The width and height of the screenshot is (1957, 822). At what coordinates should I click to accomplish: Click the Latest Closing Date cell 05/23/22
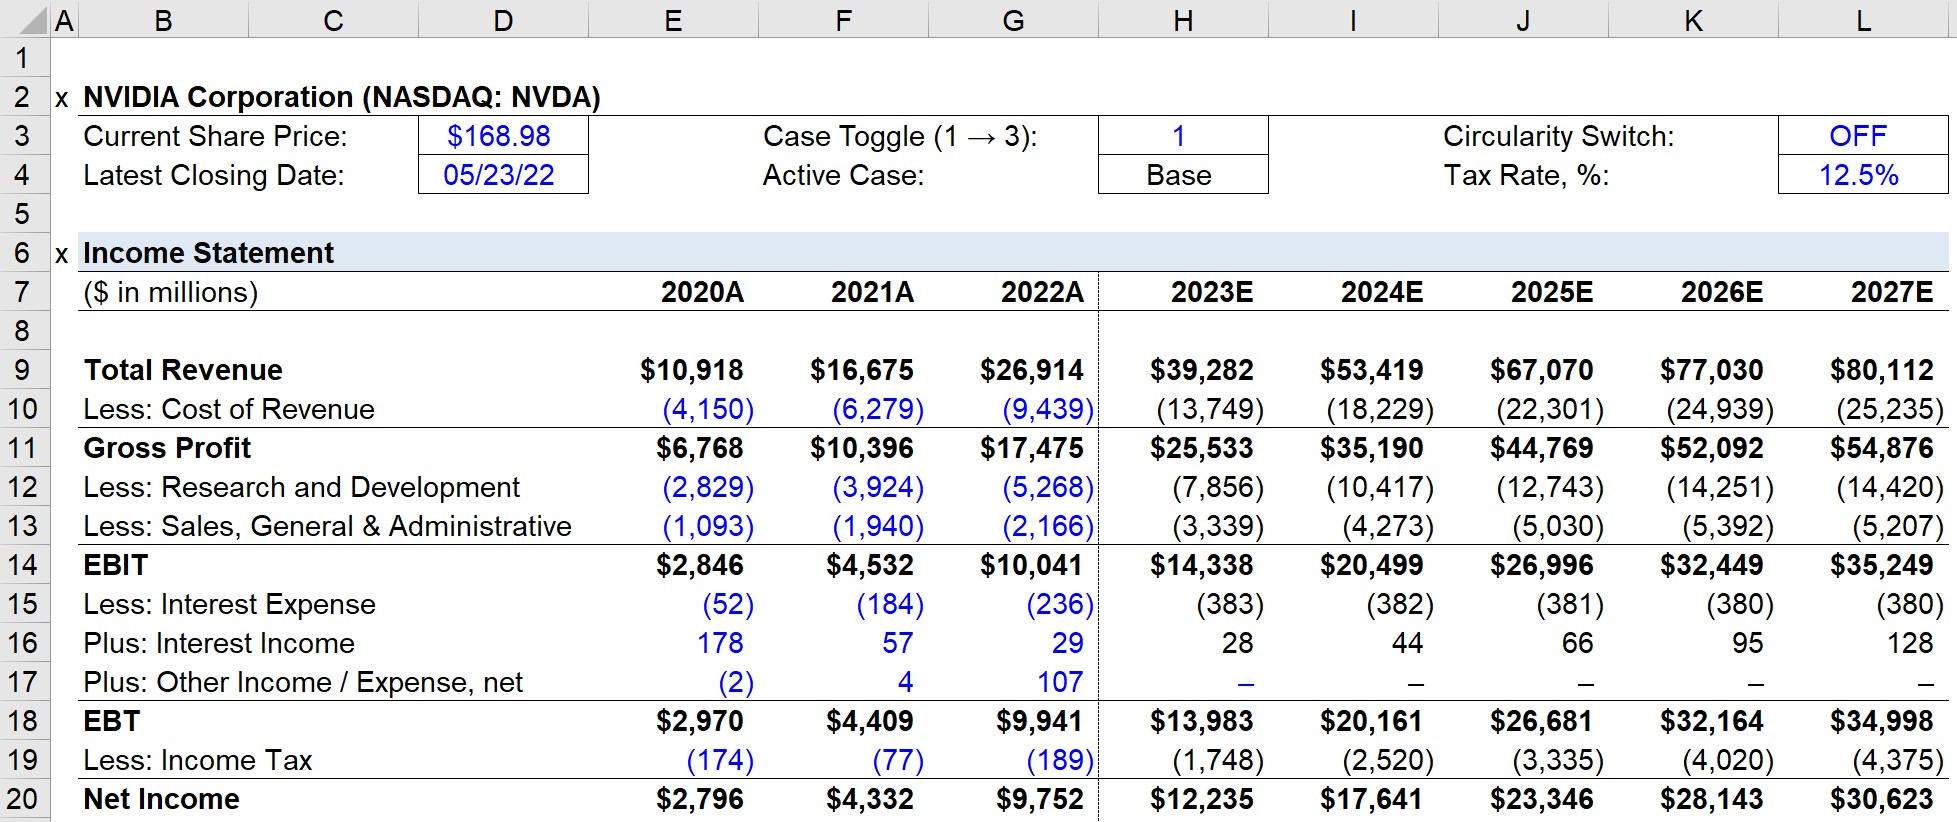coord(503,175)
